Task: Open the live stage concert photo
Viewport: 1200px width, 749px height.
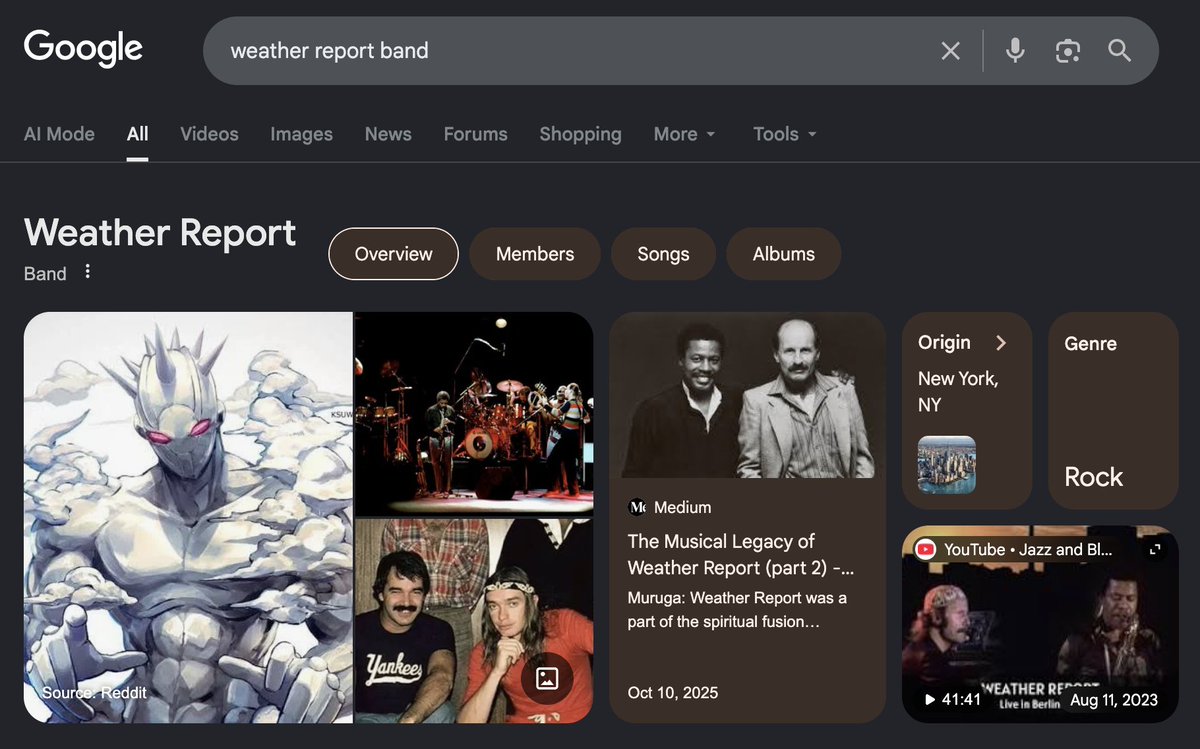Action: click(474, 414)
